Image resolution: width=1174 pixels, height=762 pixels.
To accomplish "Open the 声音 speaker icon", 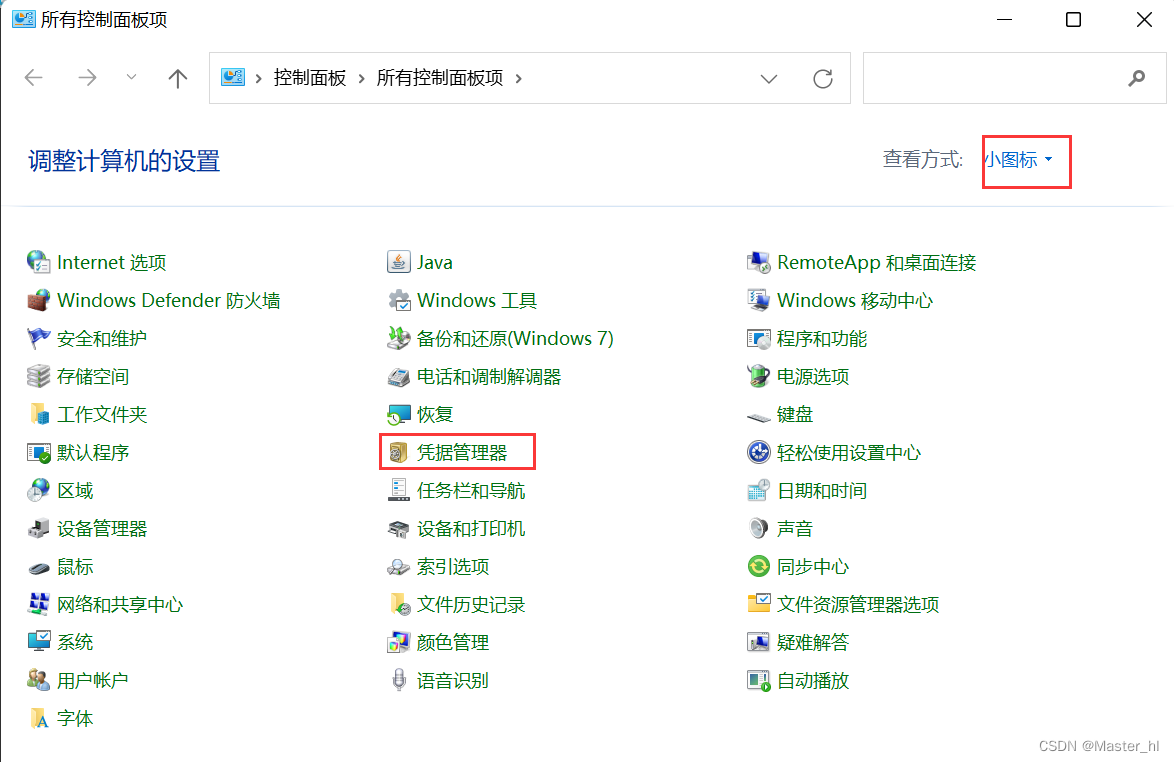I will 758,528.
